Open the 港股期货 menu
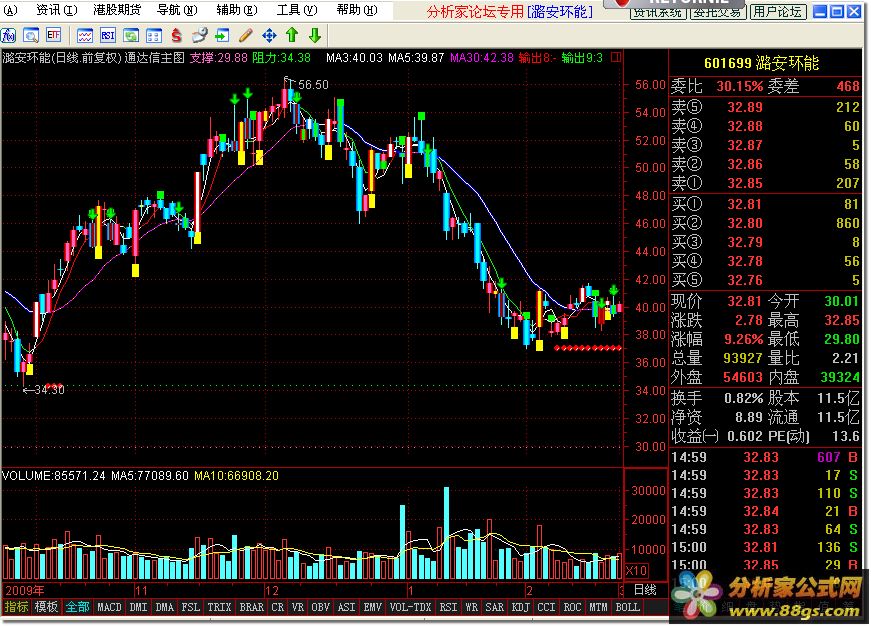 (x=117, y=10)
